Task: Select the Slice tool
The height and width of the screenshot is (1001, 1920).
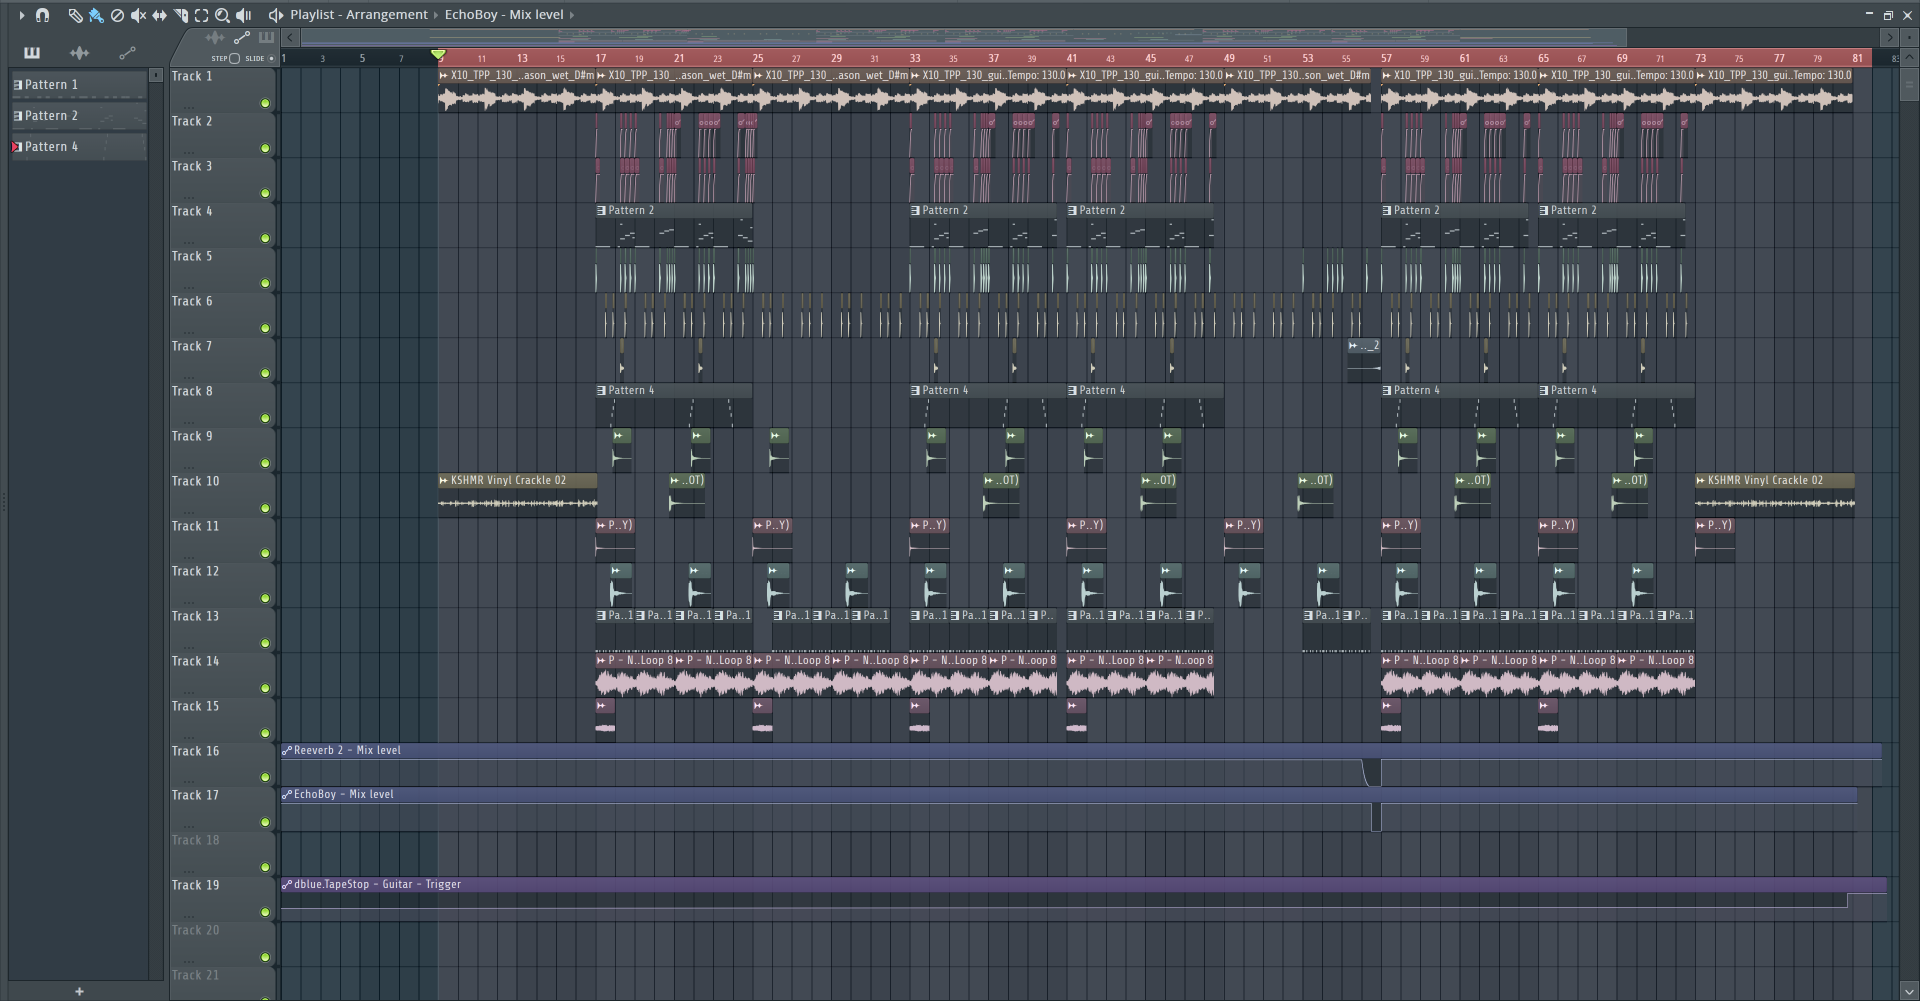Action: (x=181, y=15)
